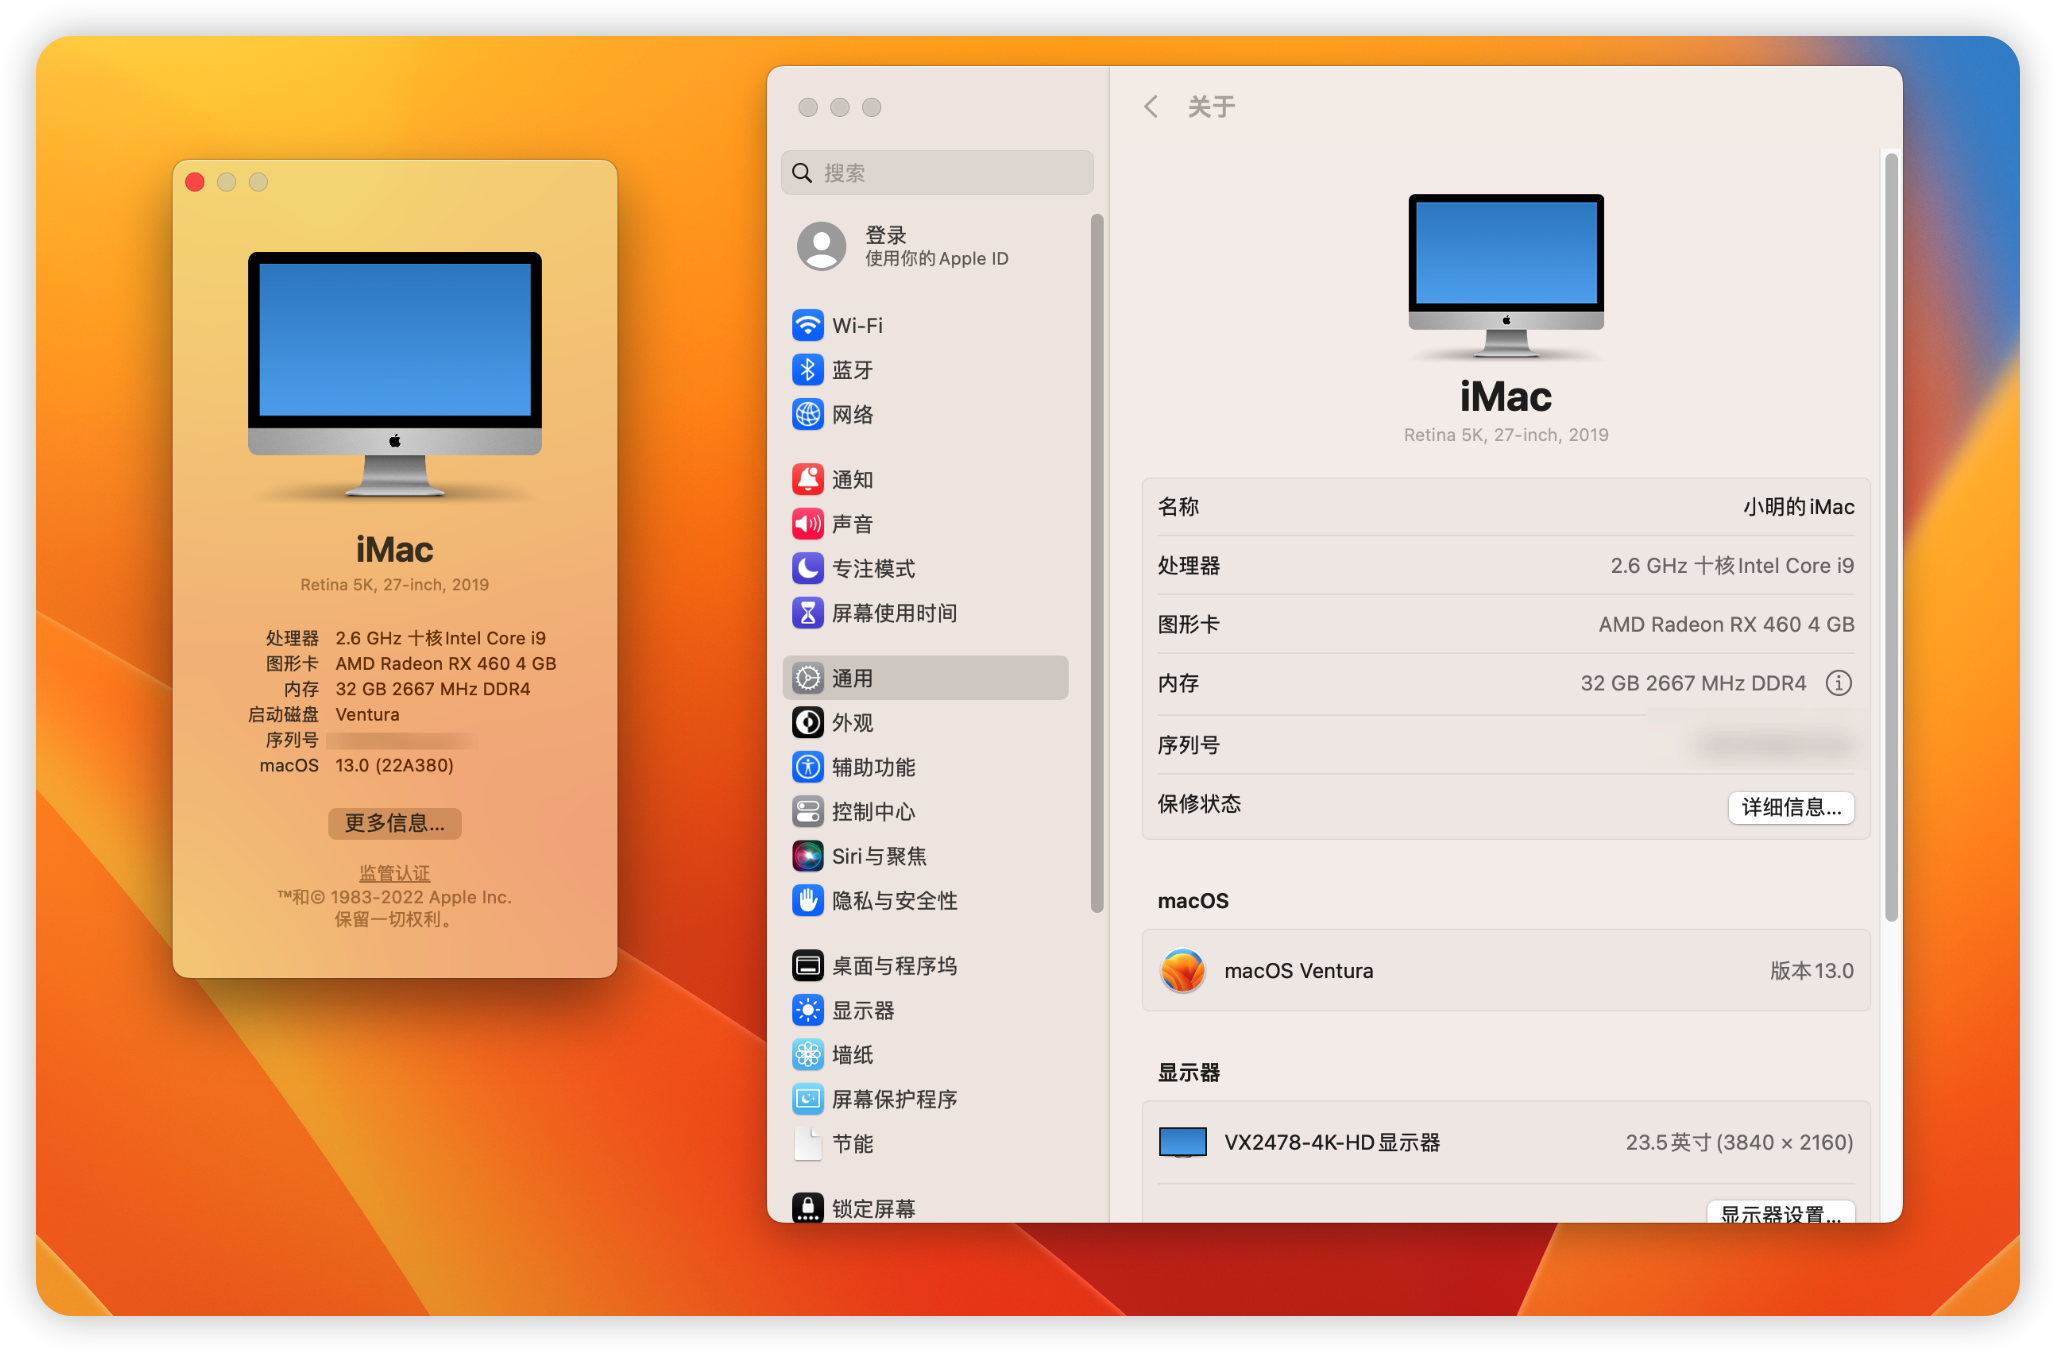Select the 通用 gear icon

[807, 678]
